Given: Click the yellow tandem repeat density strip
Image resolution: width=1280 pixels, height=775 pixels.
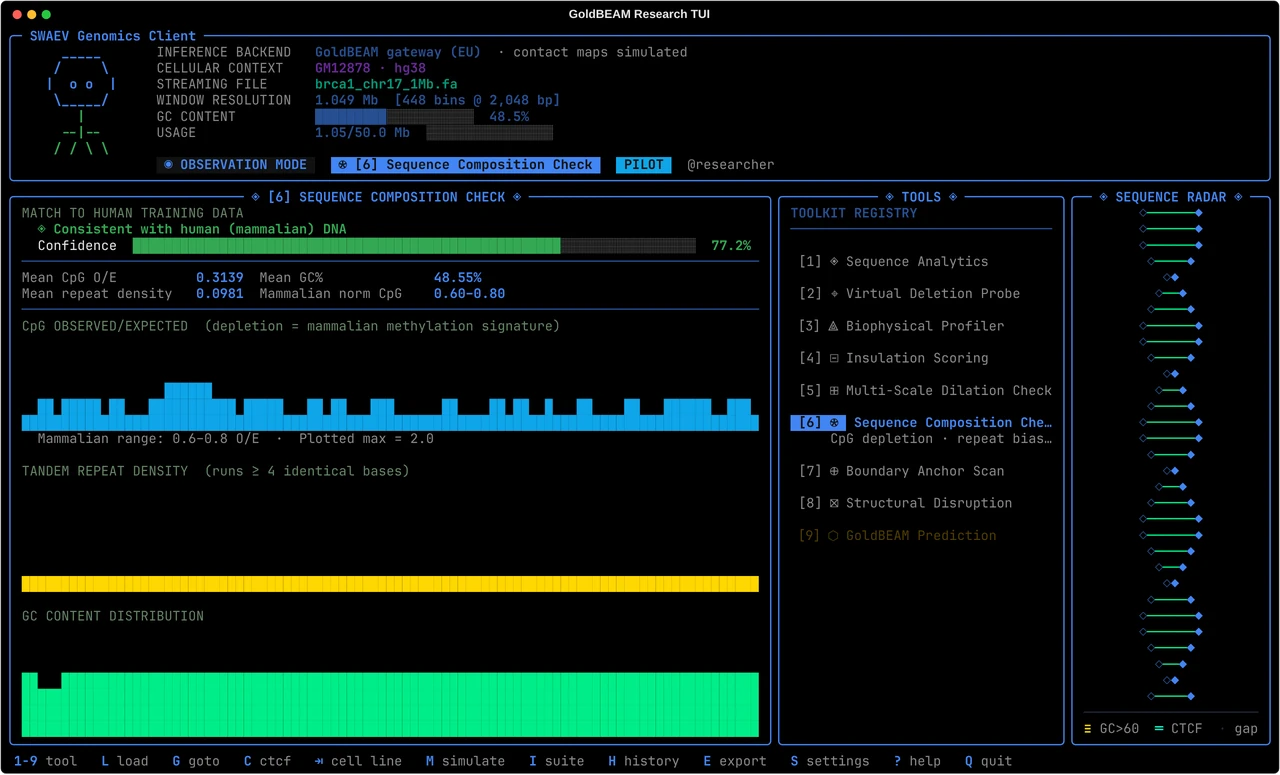Looking at the screenshot, I should pos(390,584).
